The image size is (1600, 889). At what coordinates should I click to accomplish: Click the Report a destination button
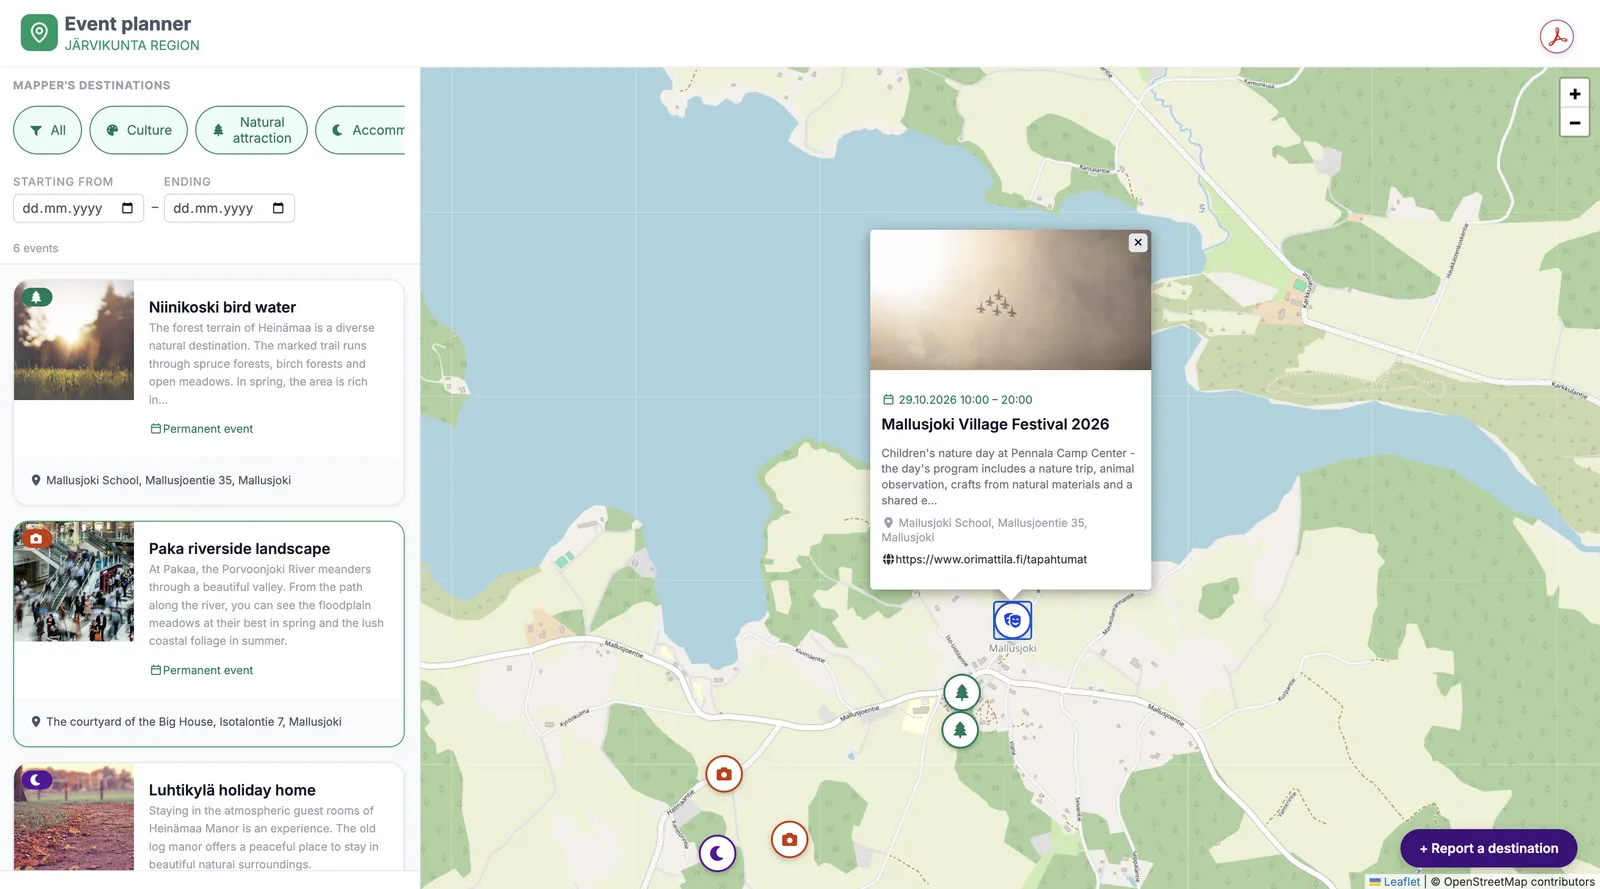click(1488, 848)
